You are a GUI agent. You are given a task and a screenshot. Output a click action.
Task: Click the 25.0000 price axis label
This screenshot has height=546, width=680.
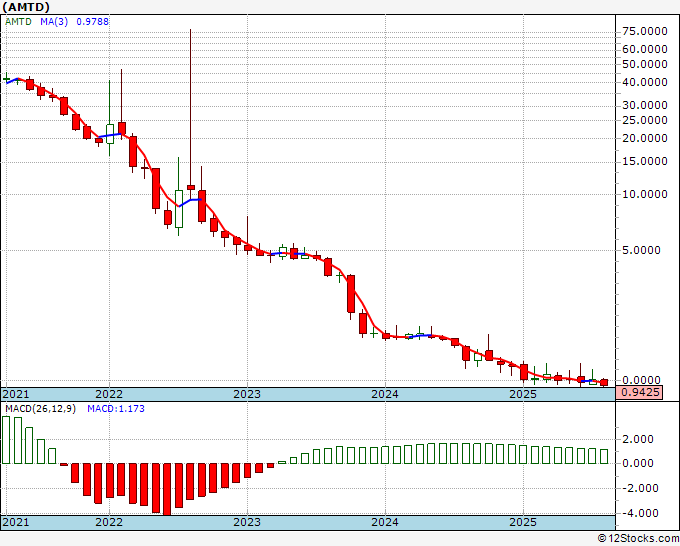[644, 120]
